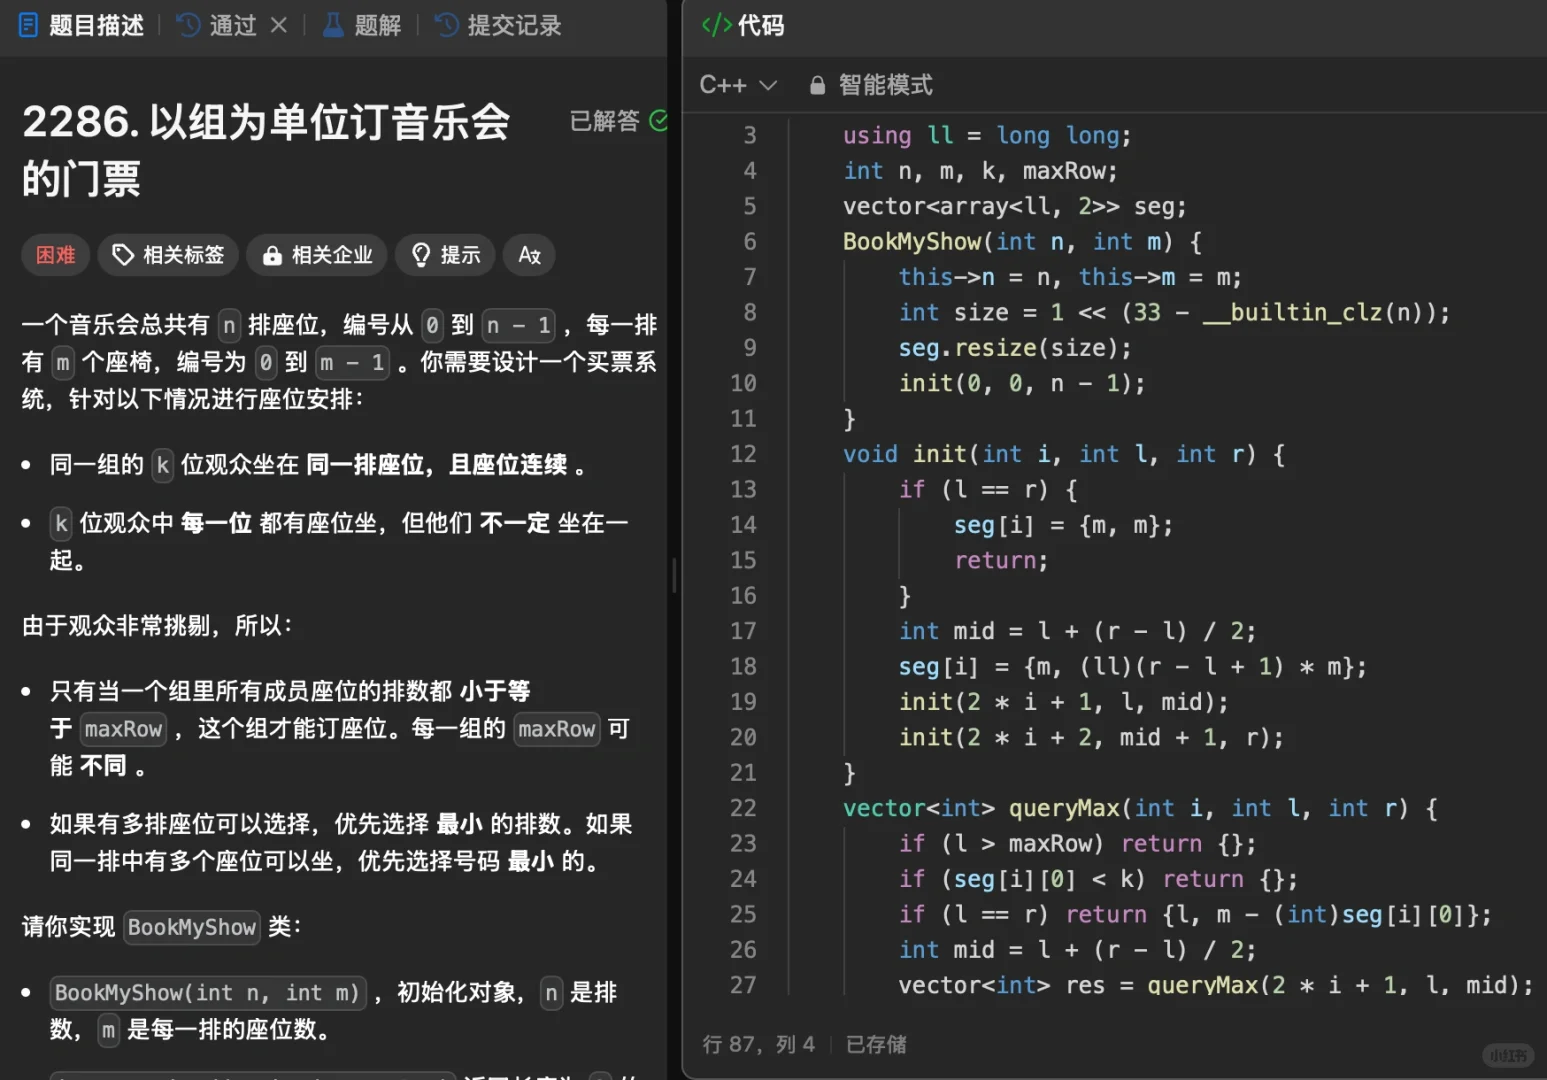Screen dimensions: 1547x1080
Task: Click line number 22 in the gutter
Action: [x=743, y=808]
